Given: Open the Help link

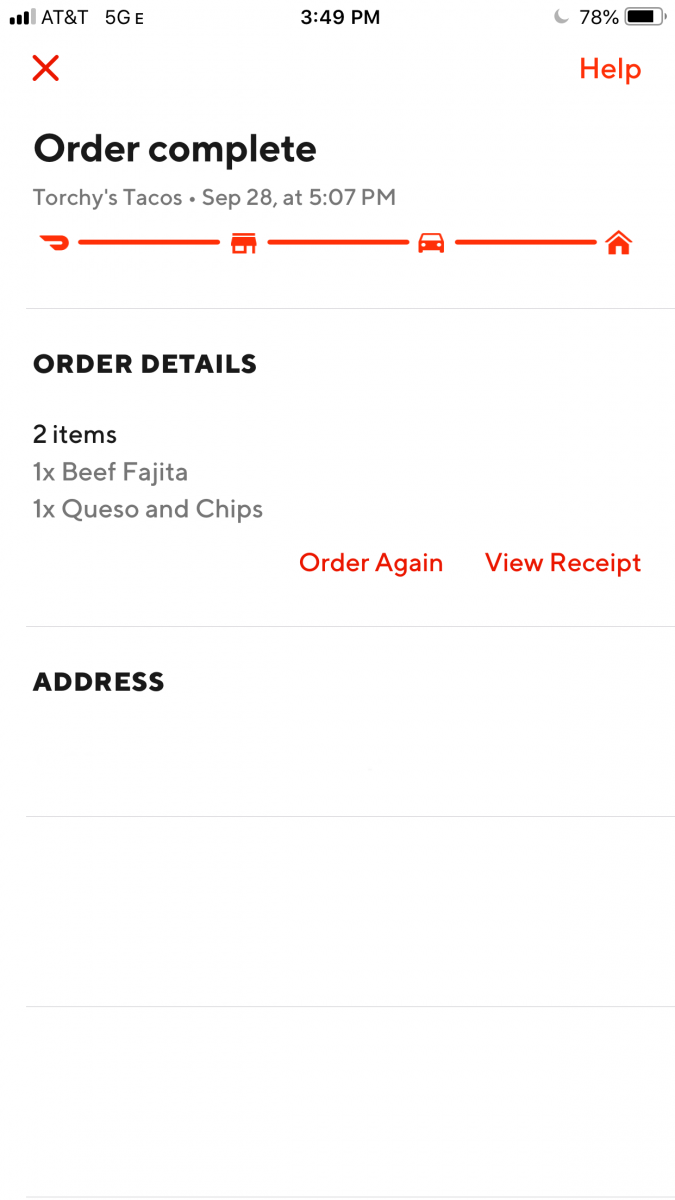Looking at the screenshot, I should click(x=610, y=69).
